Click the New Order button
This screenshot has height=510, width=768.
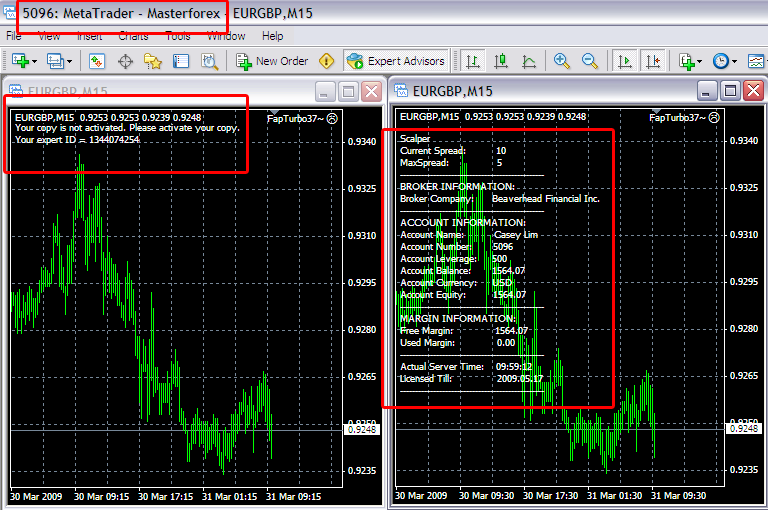click(x=272, y=61)
